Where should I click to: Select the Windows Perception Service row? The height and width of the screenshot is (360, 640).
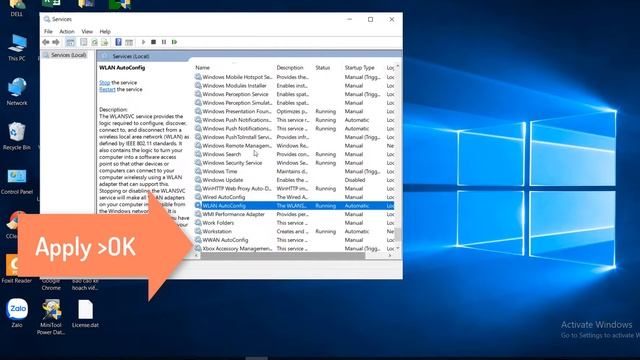pyautogui.click(x=294, y=94)
